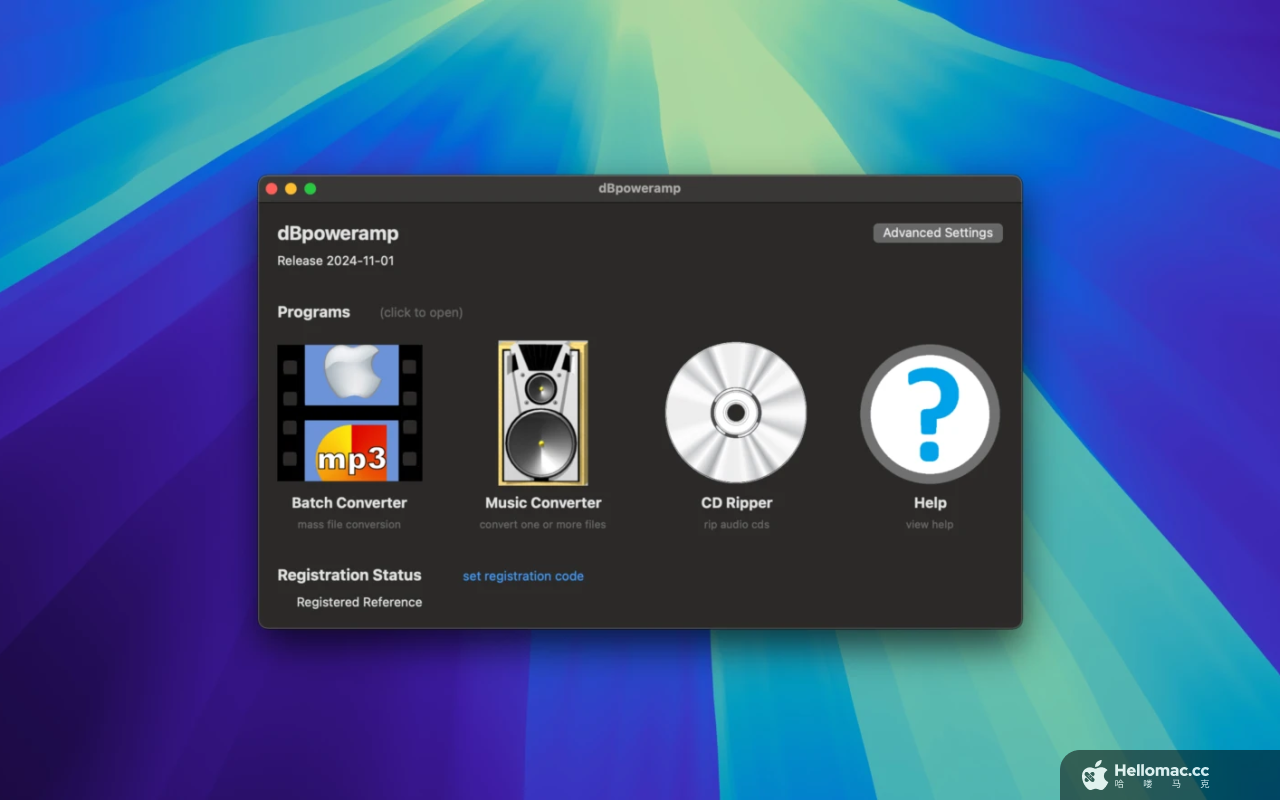Click the '(click to open)' hint text
This screenshot has height=800, width=1280.
pos(421,313)
